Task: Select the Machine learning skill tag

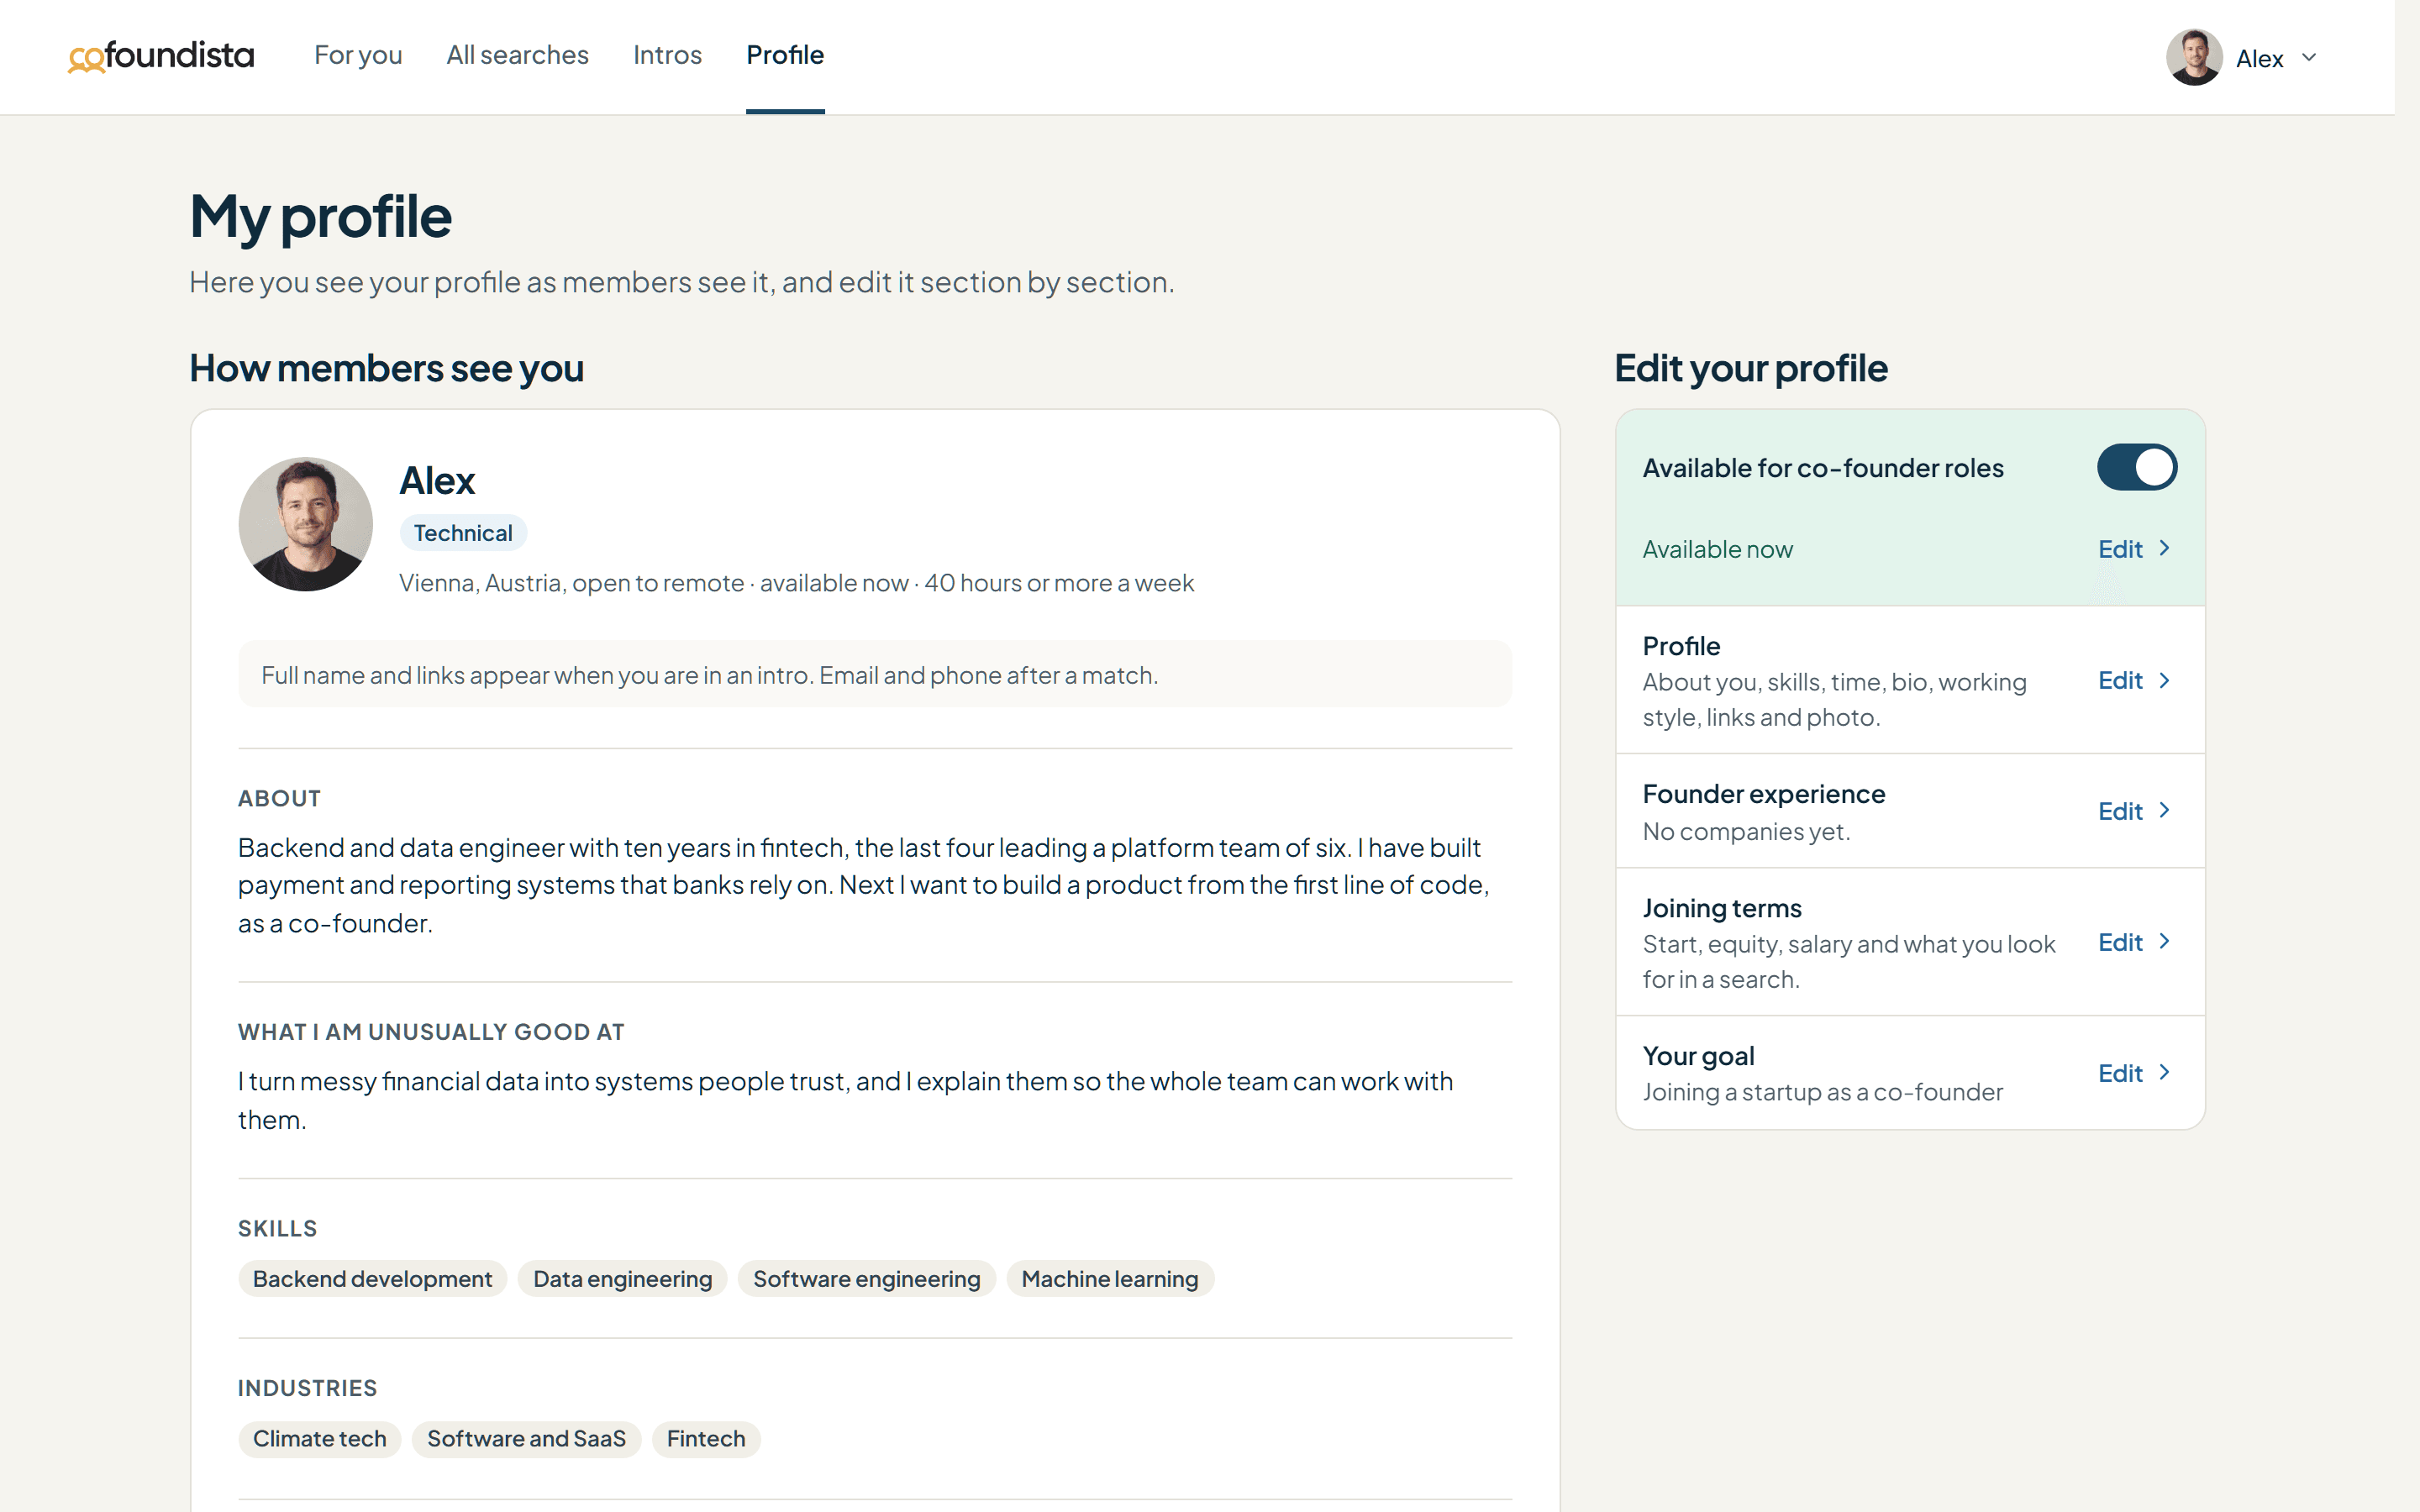Action: (1110, 1279)
